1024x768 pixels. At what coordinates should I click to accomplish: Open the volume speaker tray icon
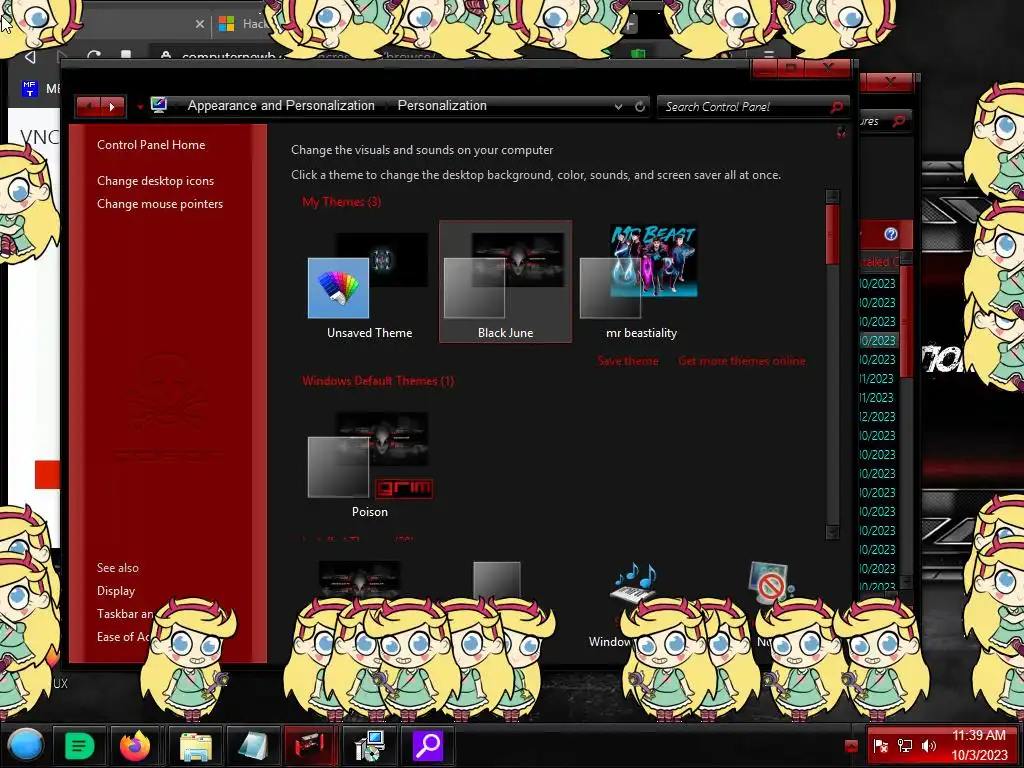928,746
